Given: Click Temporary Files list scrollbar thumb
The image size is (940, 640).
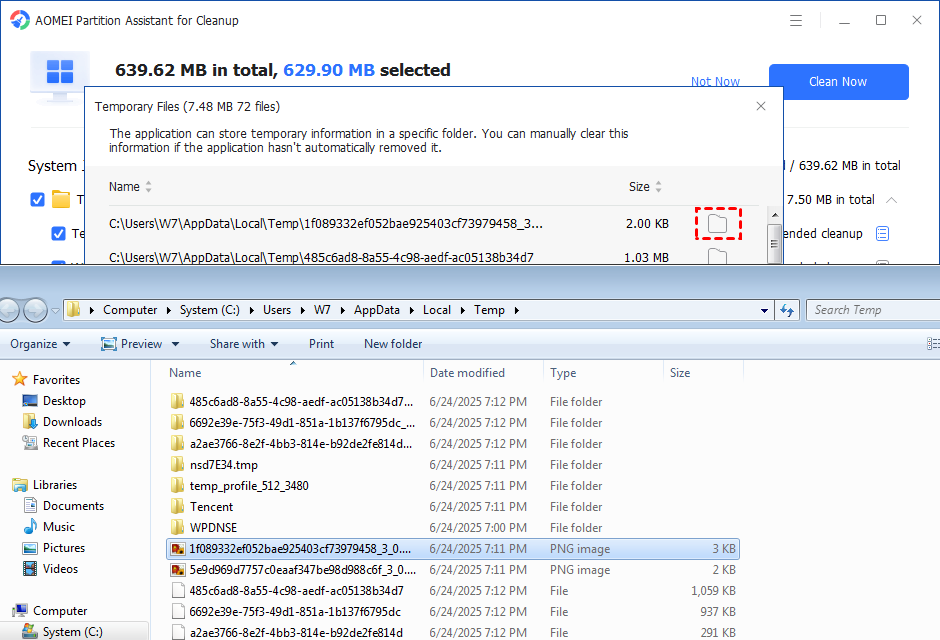Looking at the screenshot, I should (774, 244).
